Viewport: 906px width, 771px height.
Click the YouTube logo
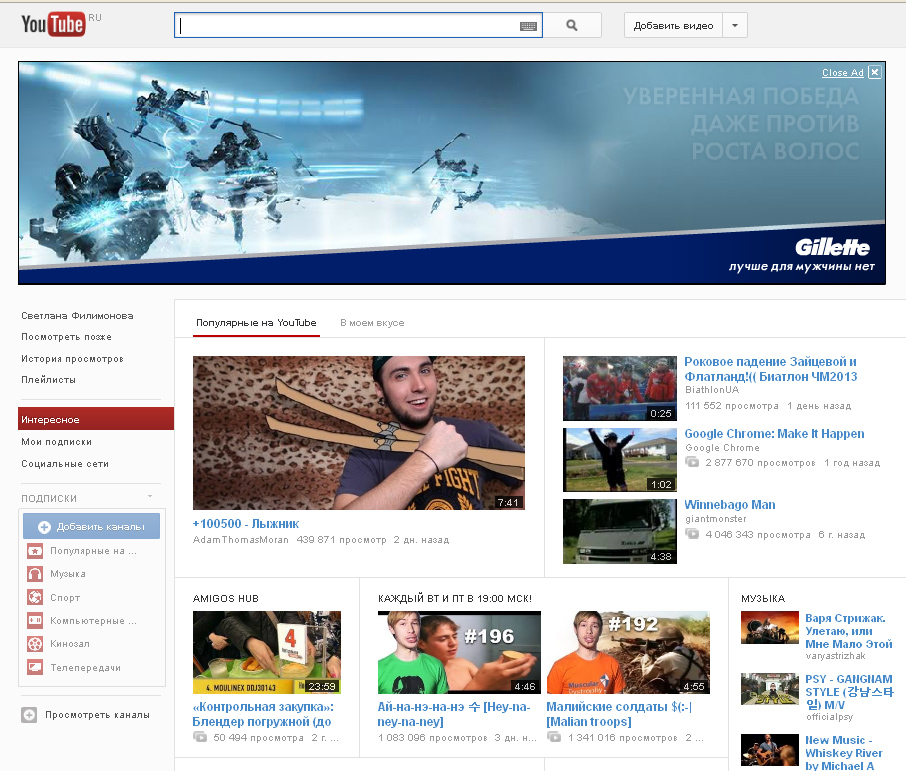point(54,25)
